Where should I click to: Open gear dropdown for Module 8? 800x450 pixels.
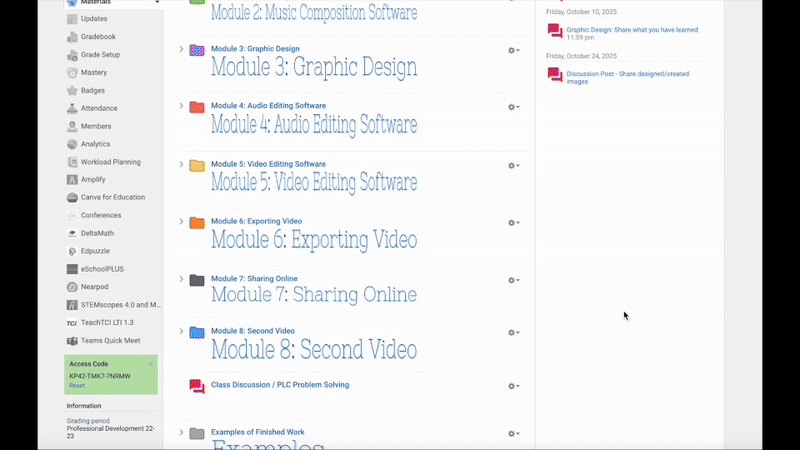pos(514,333)
